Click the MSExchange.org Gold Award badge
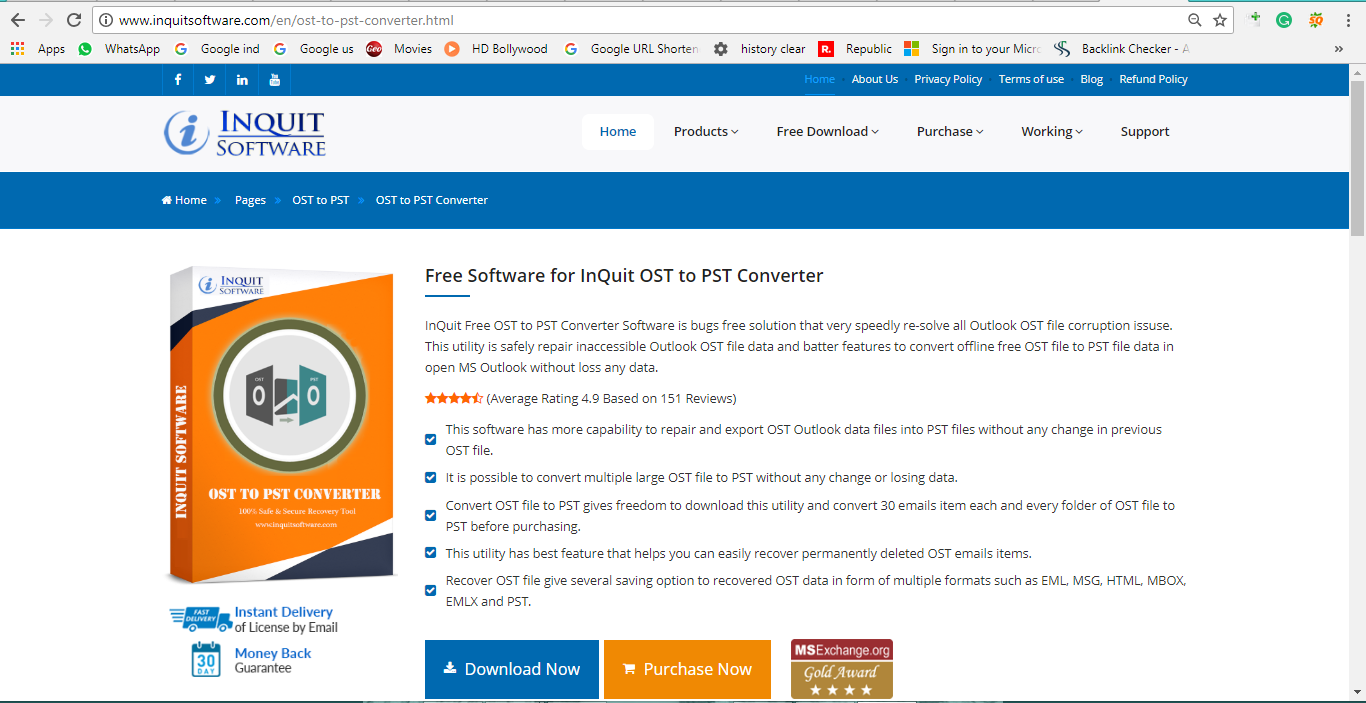 [841, 669]
